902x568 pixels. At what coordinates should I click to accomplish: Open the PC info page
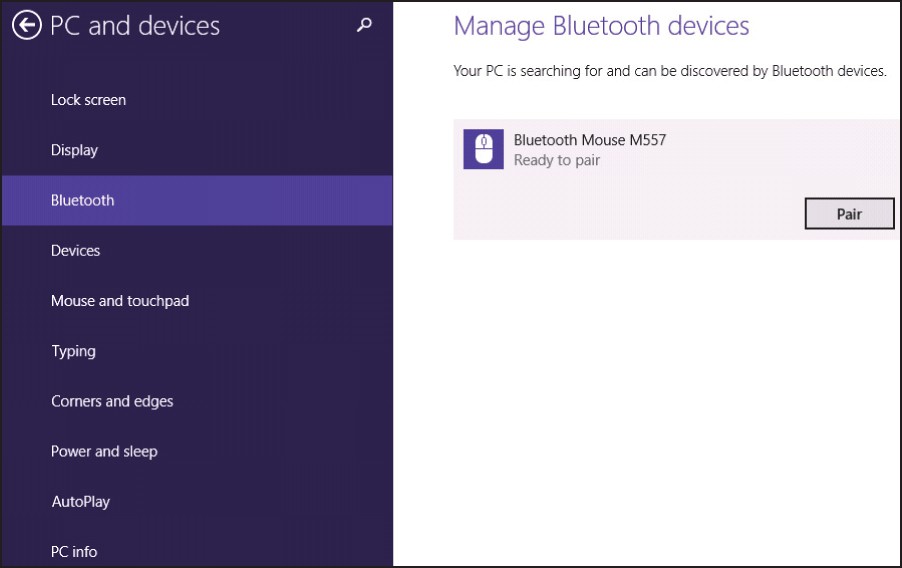click(x=74, y=551)
